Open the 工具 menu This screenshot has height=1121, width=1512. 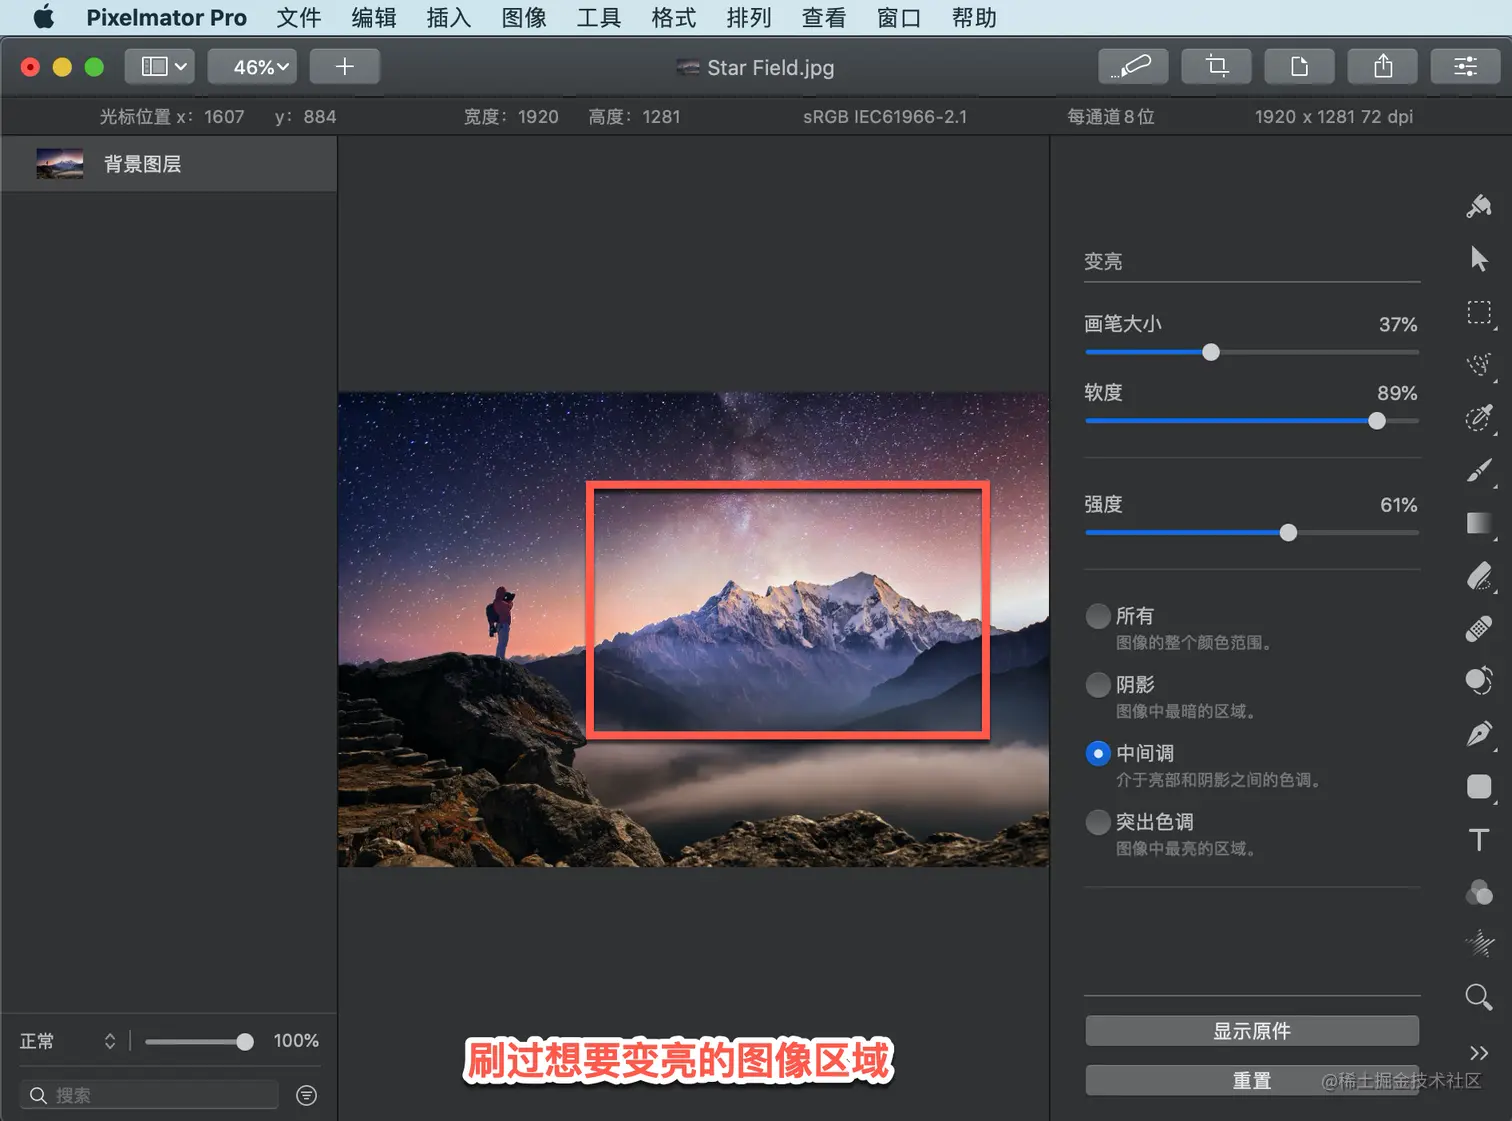(x=599, y=18)
